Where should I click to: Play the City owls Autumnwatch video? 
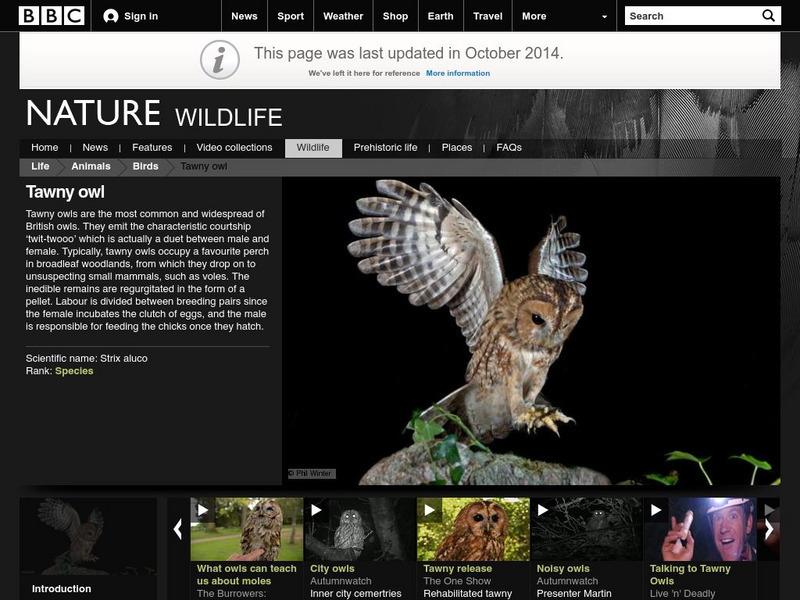(317, 512)
